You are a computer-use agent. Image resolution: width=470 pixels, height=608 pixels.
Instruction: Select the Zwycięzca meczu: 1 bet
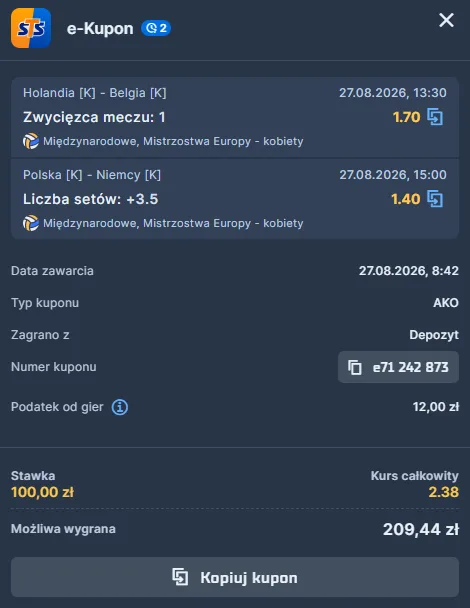tap(94, 117)
